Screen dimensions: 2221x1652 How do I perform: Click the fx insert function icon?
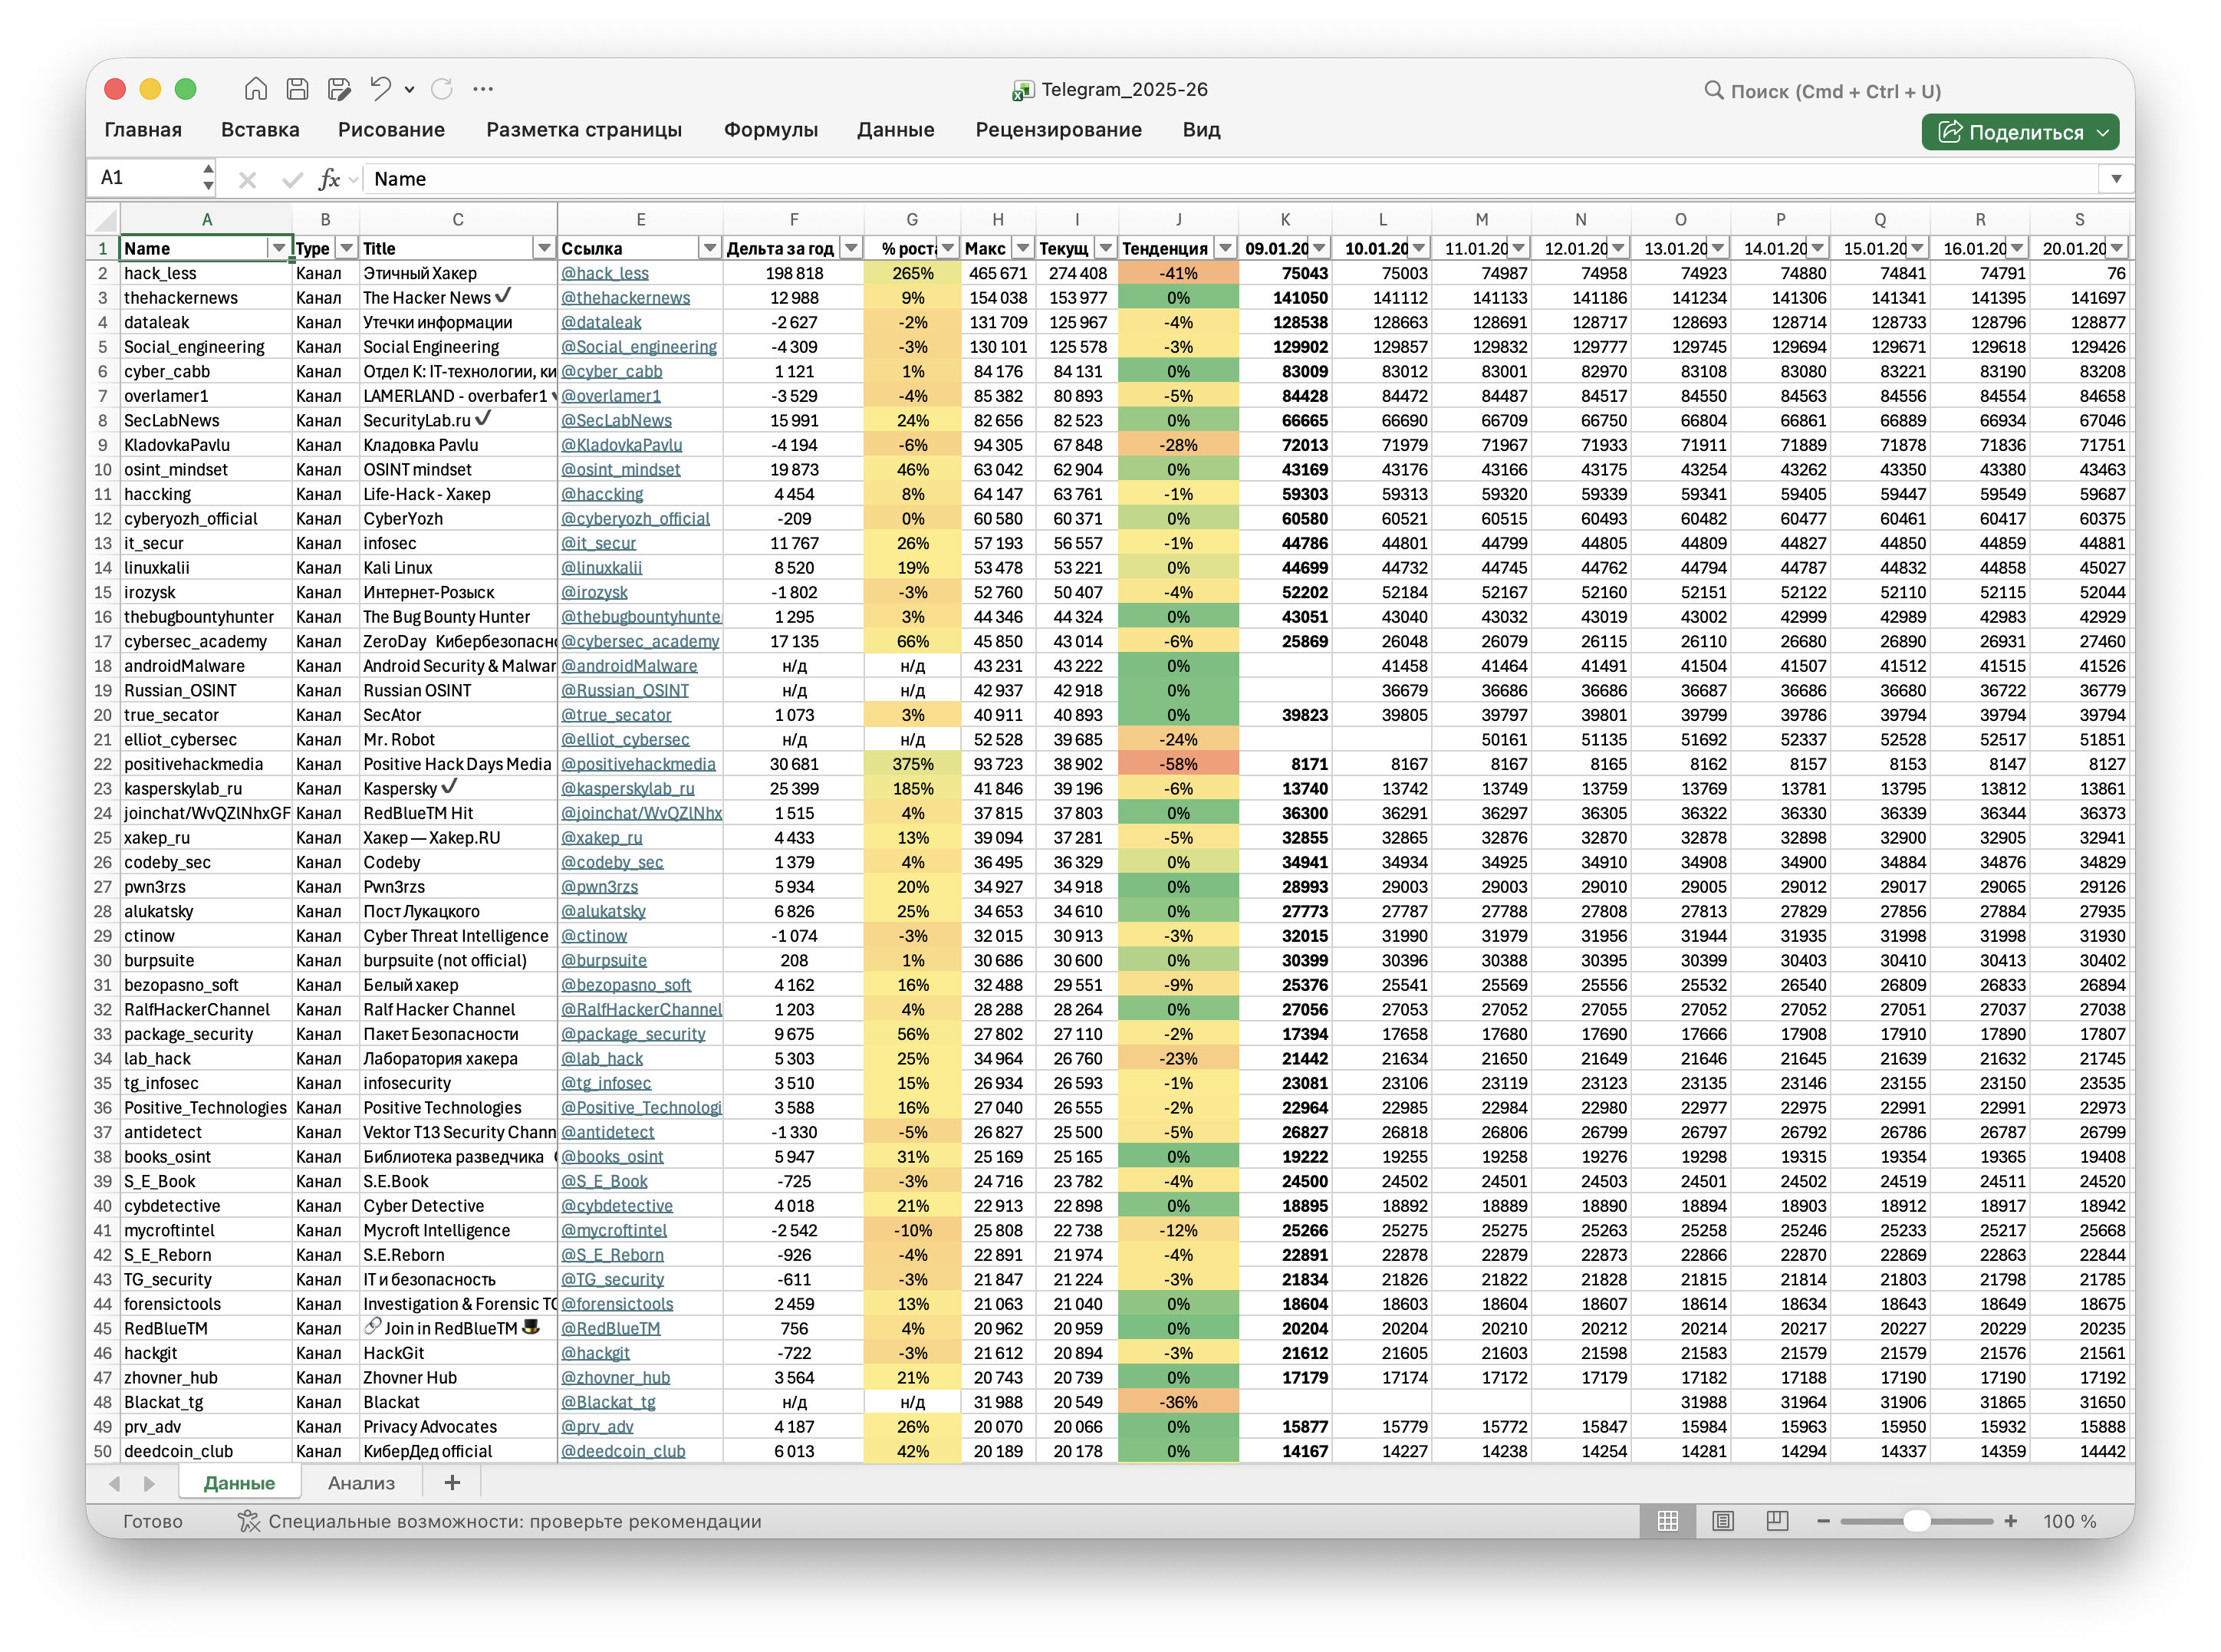[x=328, y=179]
